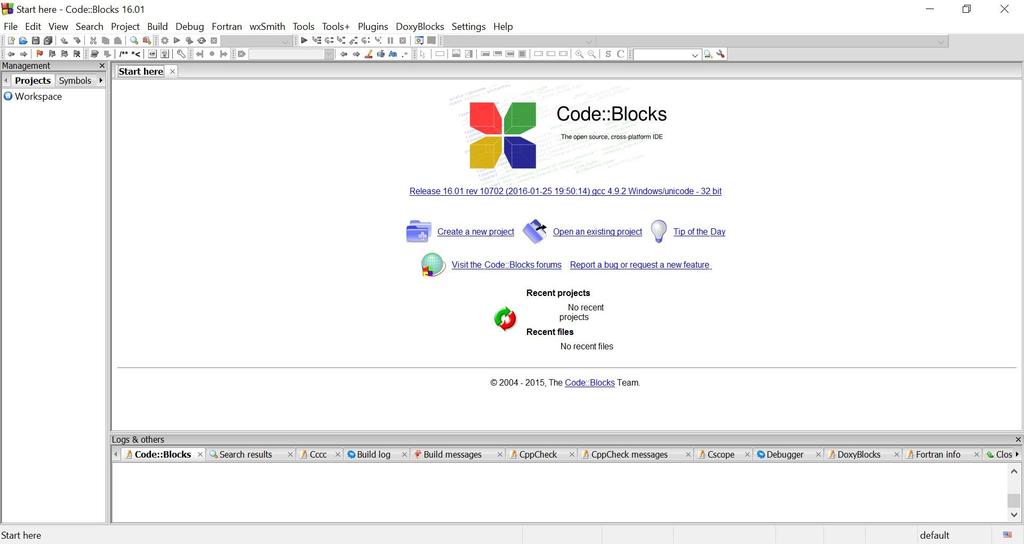Open the File menu

coord(10,26)
